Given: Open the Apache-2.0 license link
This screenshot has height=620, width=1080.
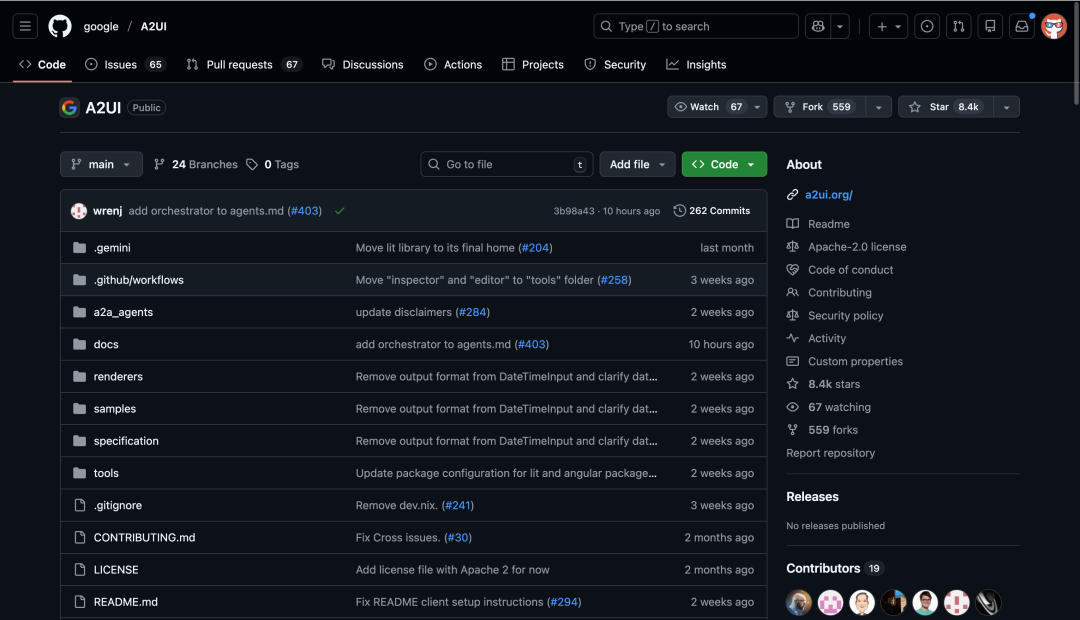Looking at the screenshot, I should click(857, 247).
